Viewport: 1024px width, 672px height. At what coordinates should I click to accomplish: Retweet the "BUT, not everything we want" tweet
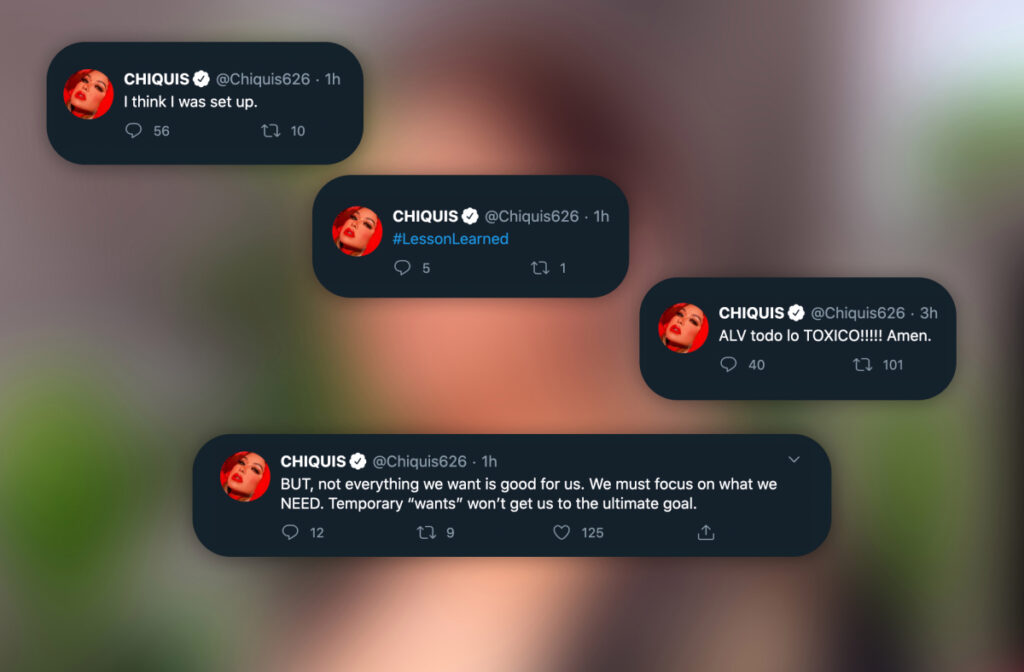(x=426, y=532)
